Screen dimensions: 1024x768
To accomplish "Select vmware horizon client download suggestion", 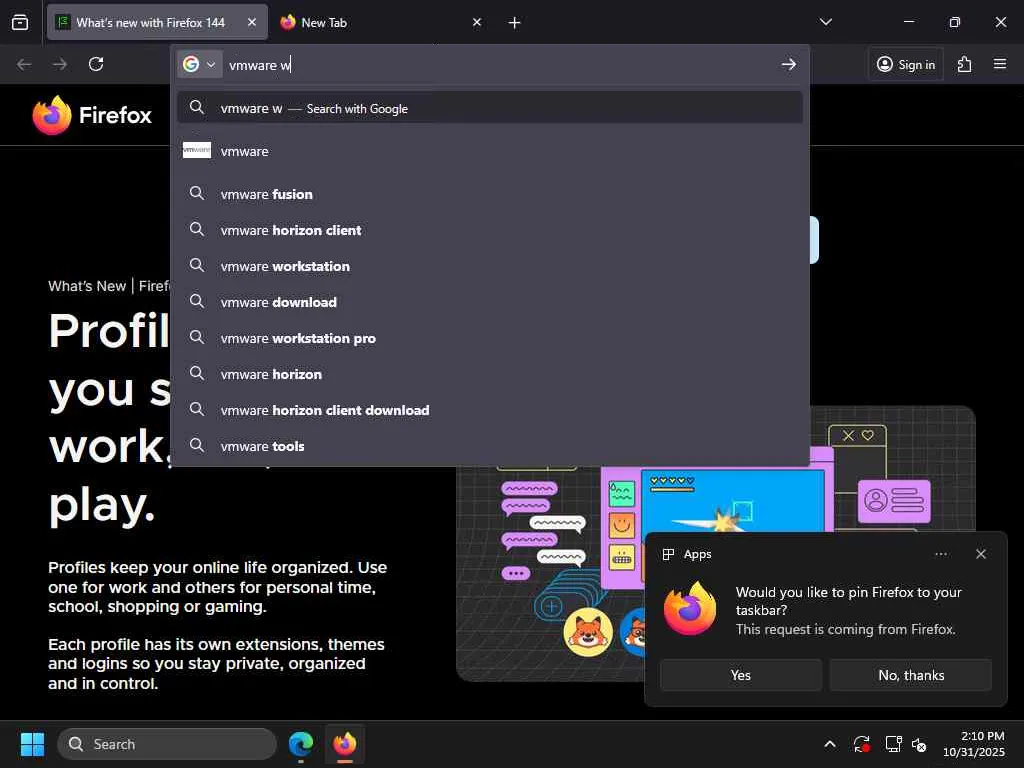I will coord(490,409).
